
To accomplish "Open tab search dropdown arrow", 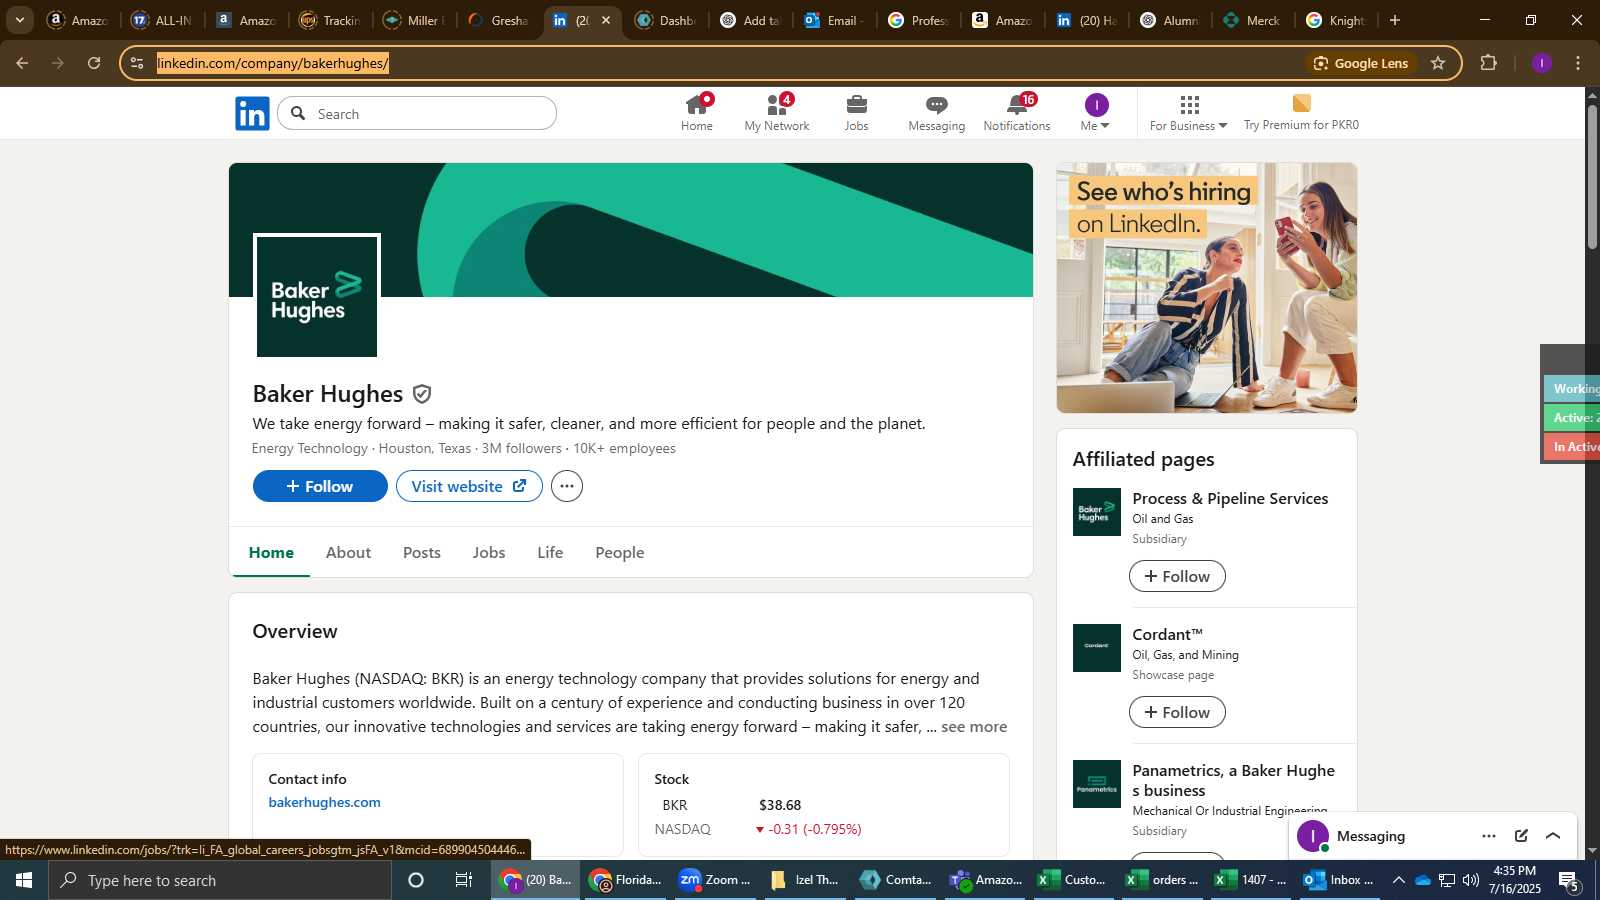I will 19,20.
